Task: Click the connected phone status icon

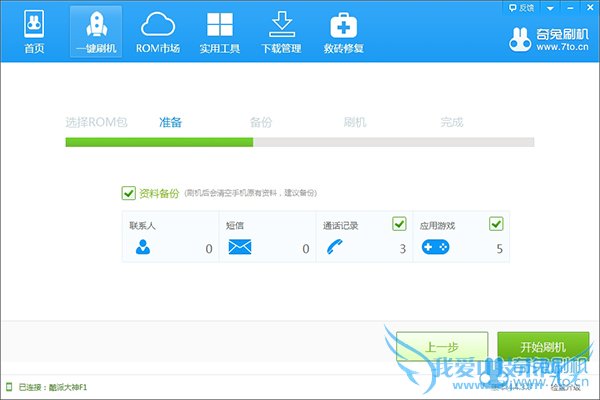Action: [x=9, y=387]
